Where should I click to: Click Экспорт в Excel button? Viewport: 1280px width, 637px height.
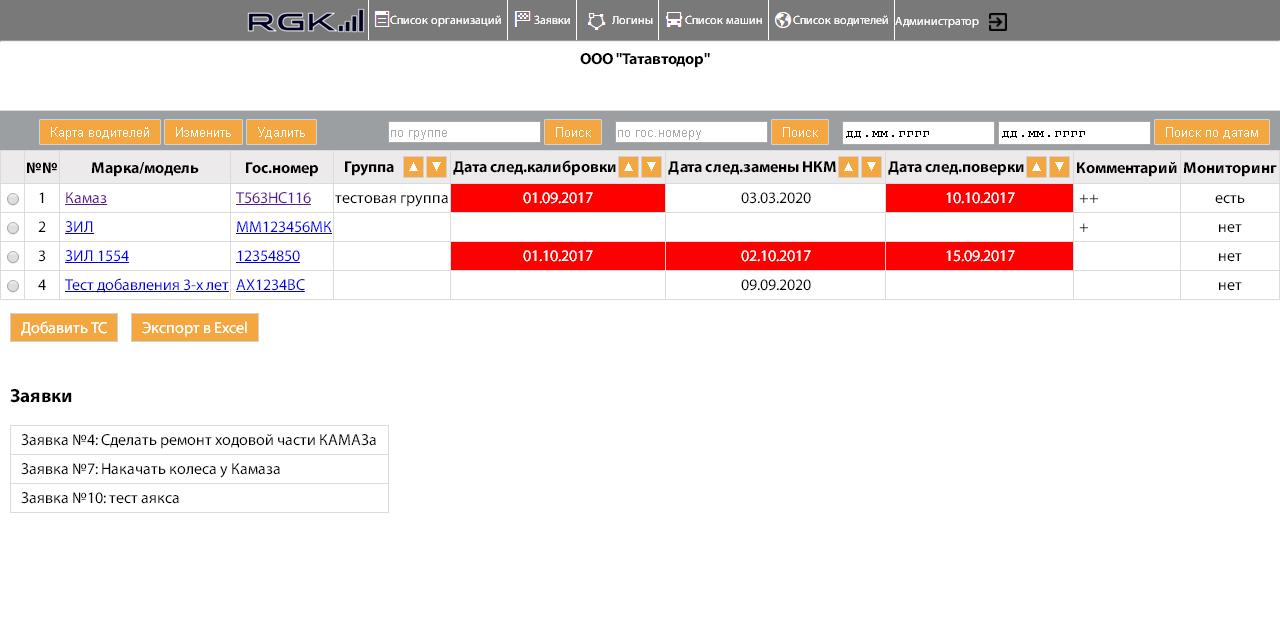point(195,328)
